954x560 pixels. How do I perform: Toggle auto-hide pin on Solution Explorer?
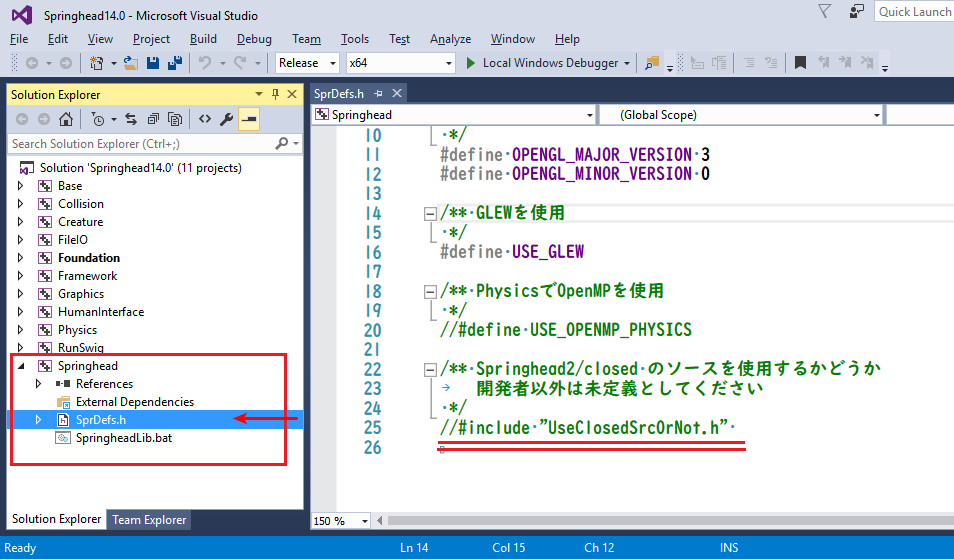276,94
